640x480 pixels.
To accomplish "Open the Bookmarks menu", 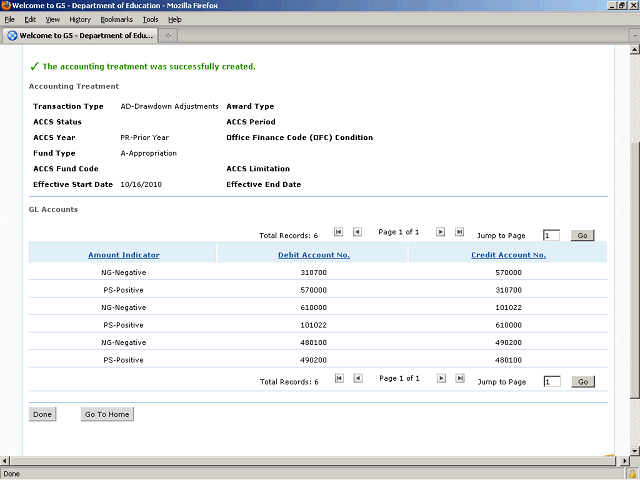I will [114, 19].
